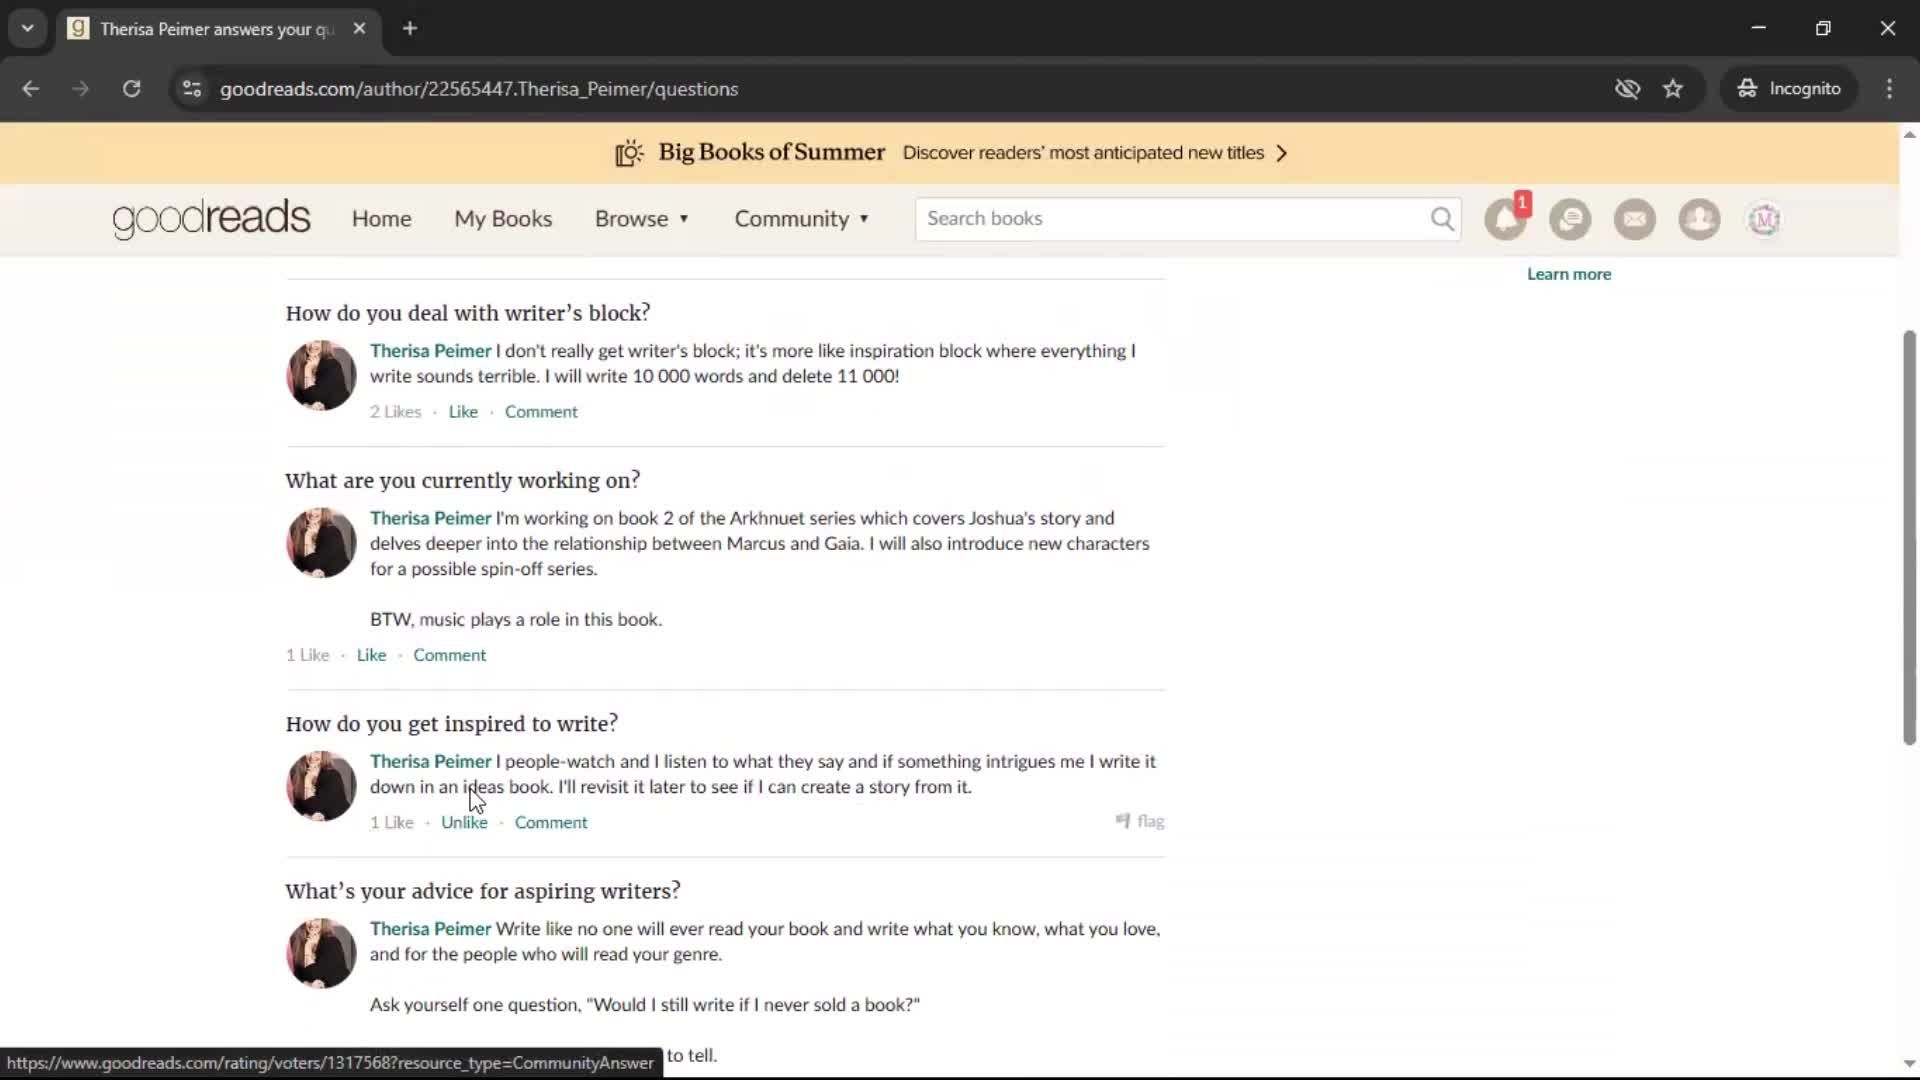This screenshot has height=1080, width=1920.
Task: Click the scrollbar up arrow
Action: click(1909, 135)
